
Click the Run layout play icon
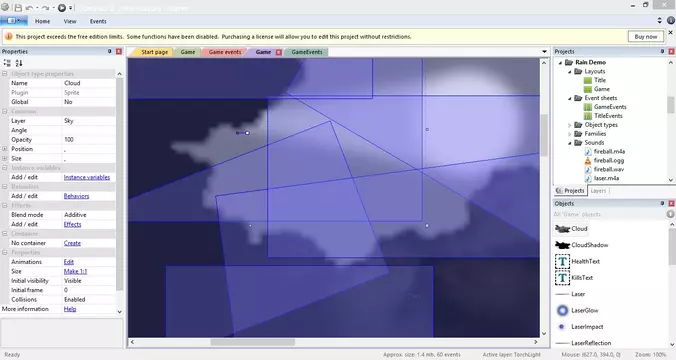click(62, 7)
